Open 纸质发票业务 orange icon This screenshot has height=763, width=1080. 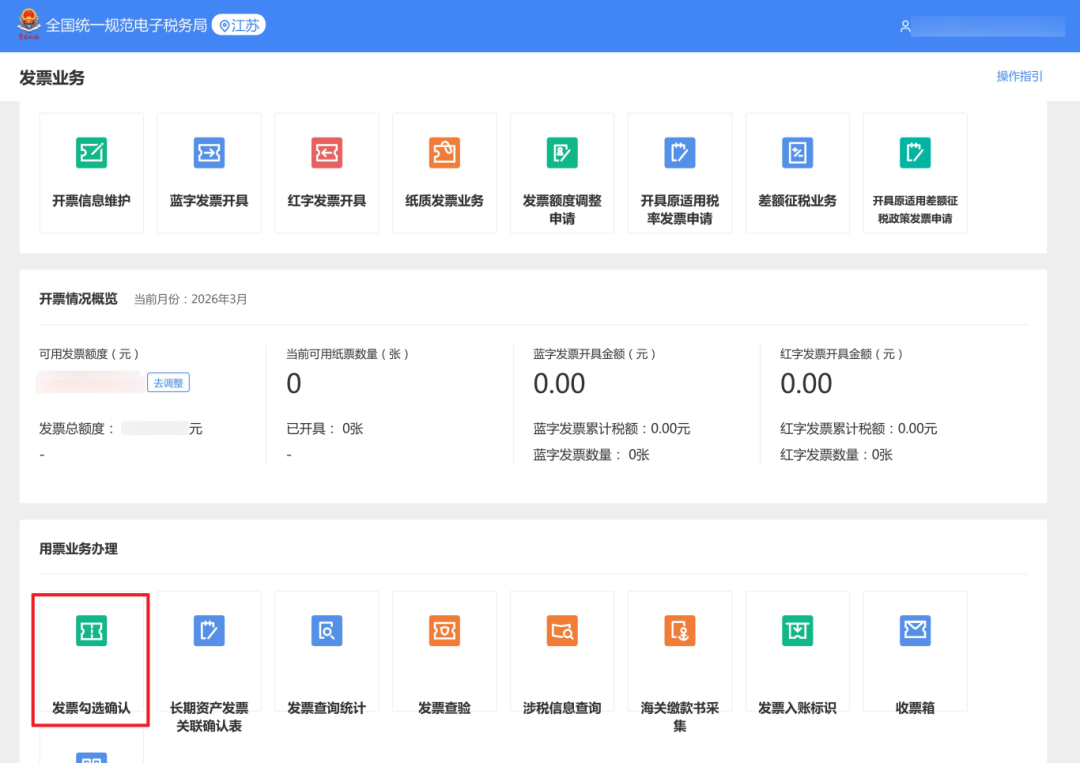click(x=444, y=153)
